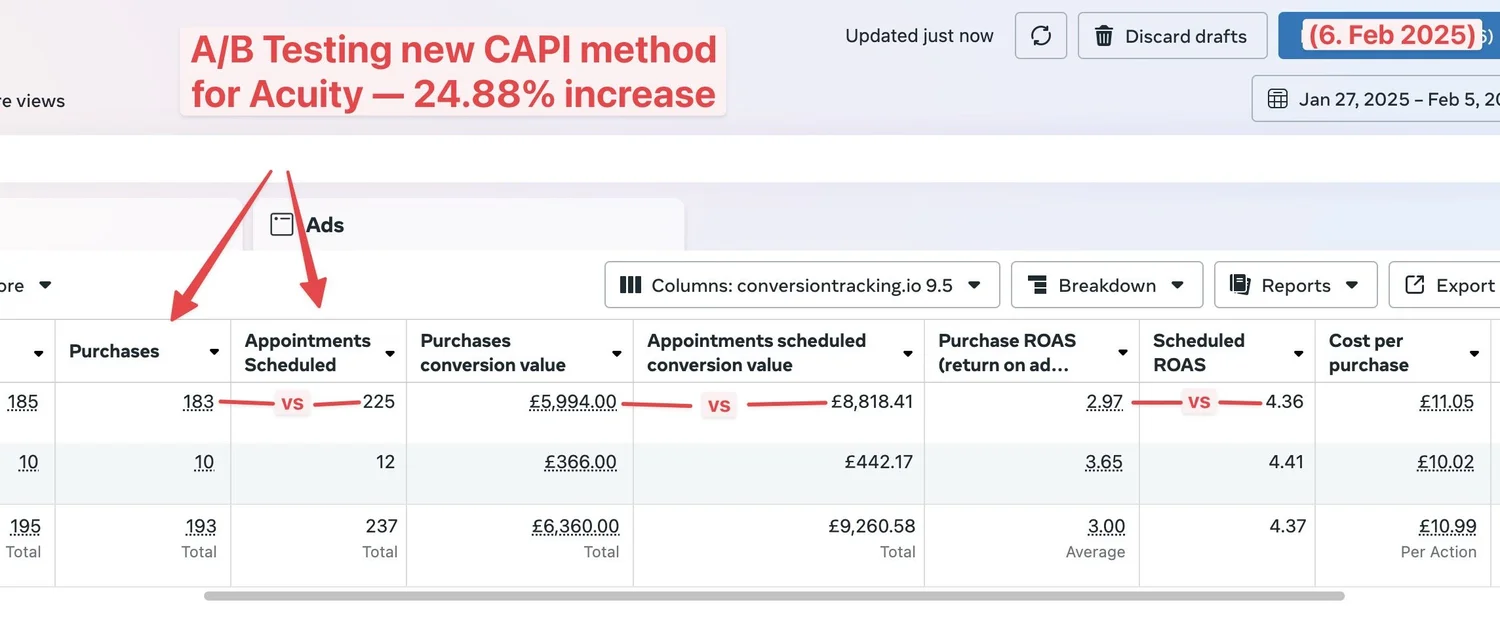Click the refresh data icon
1500x644 pixels.
1040,35
